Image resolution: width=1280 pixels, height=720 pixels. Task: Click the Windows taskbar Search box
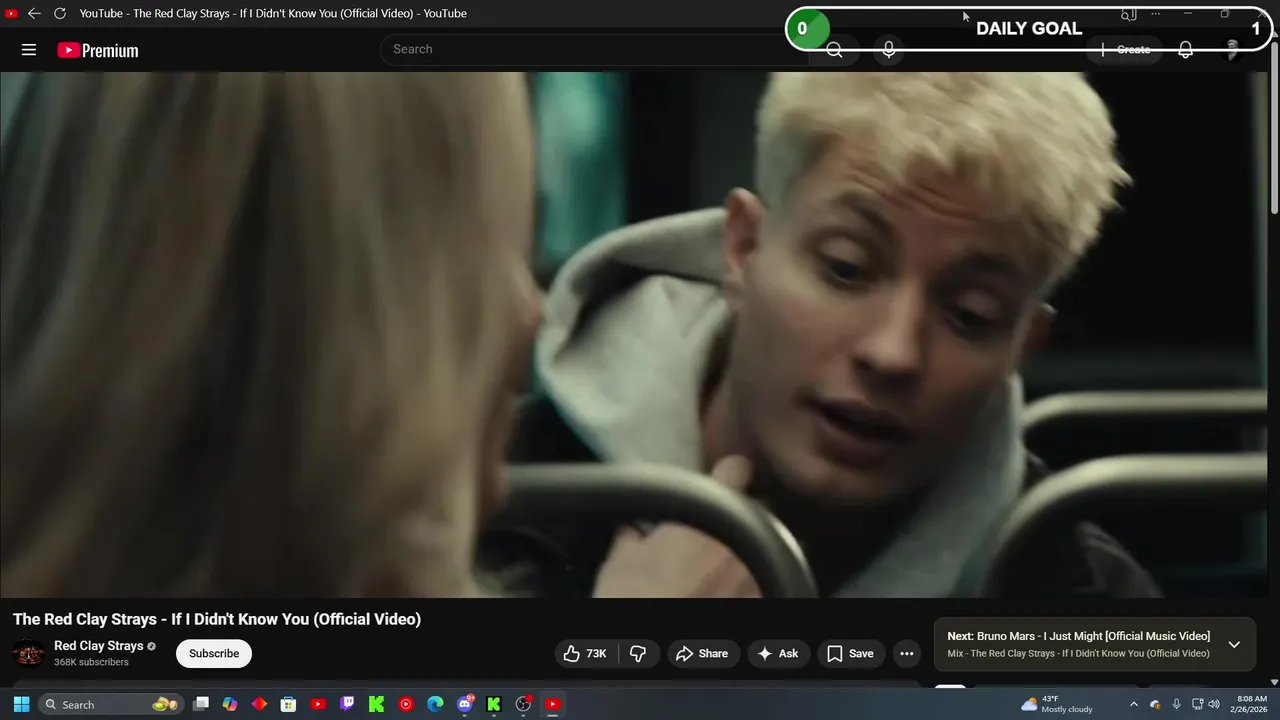point(111,704)
